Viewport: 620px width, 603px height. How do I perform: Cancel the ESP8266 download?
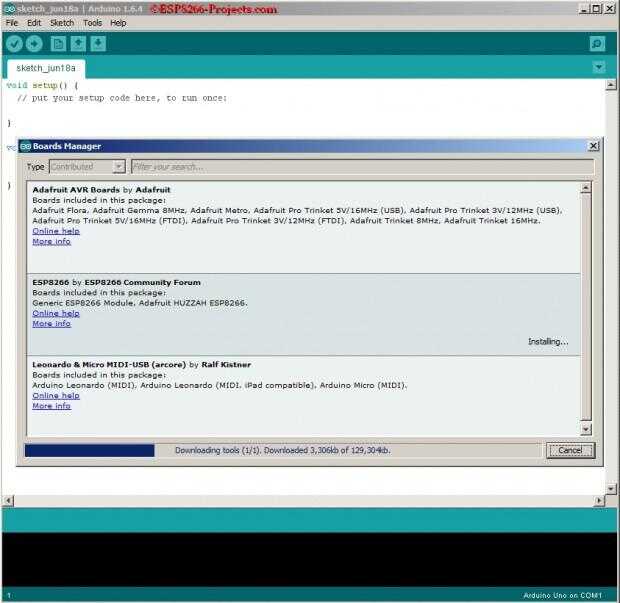570,450
